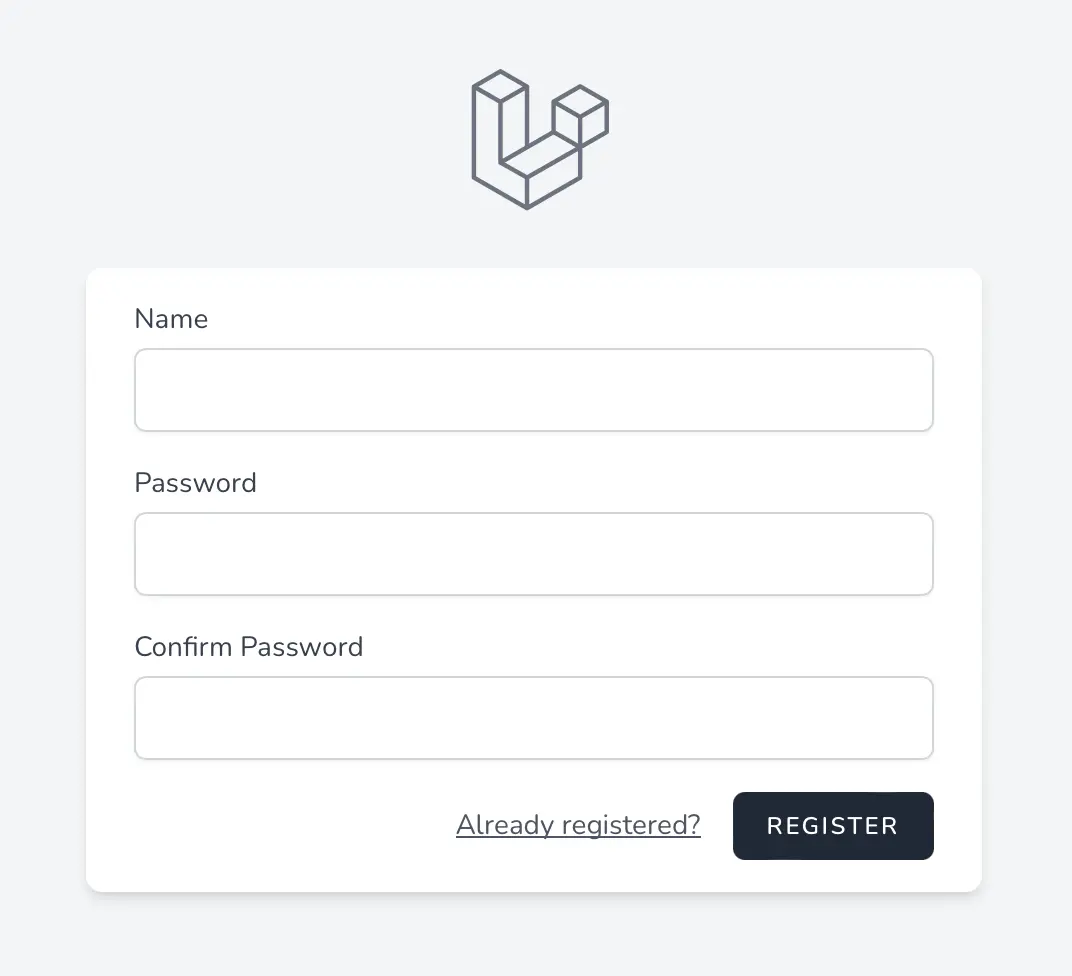Viewport: 1072px width, 976px height.
Task: Click inside the Password input box
Action: 533,554
